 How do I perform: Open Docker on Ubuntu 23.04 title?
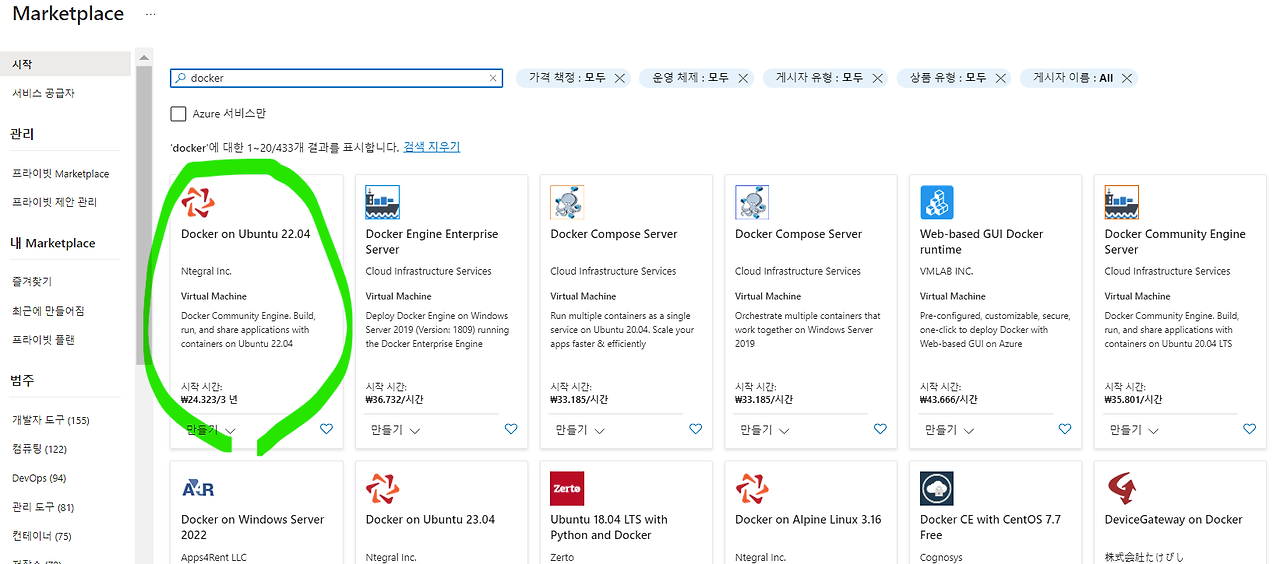click(x=431, y=520)
